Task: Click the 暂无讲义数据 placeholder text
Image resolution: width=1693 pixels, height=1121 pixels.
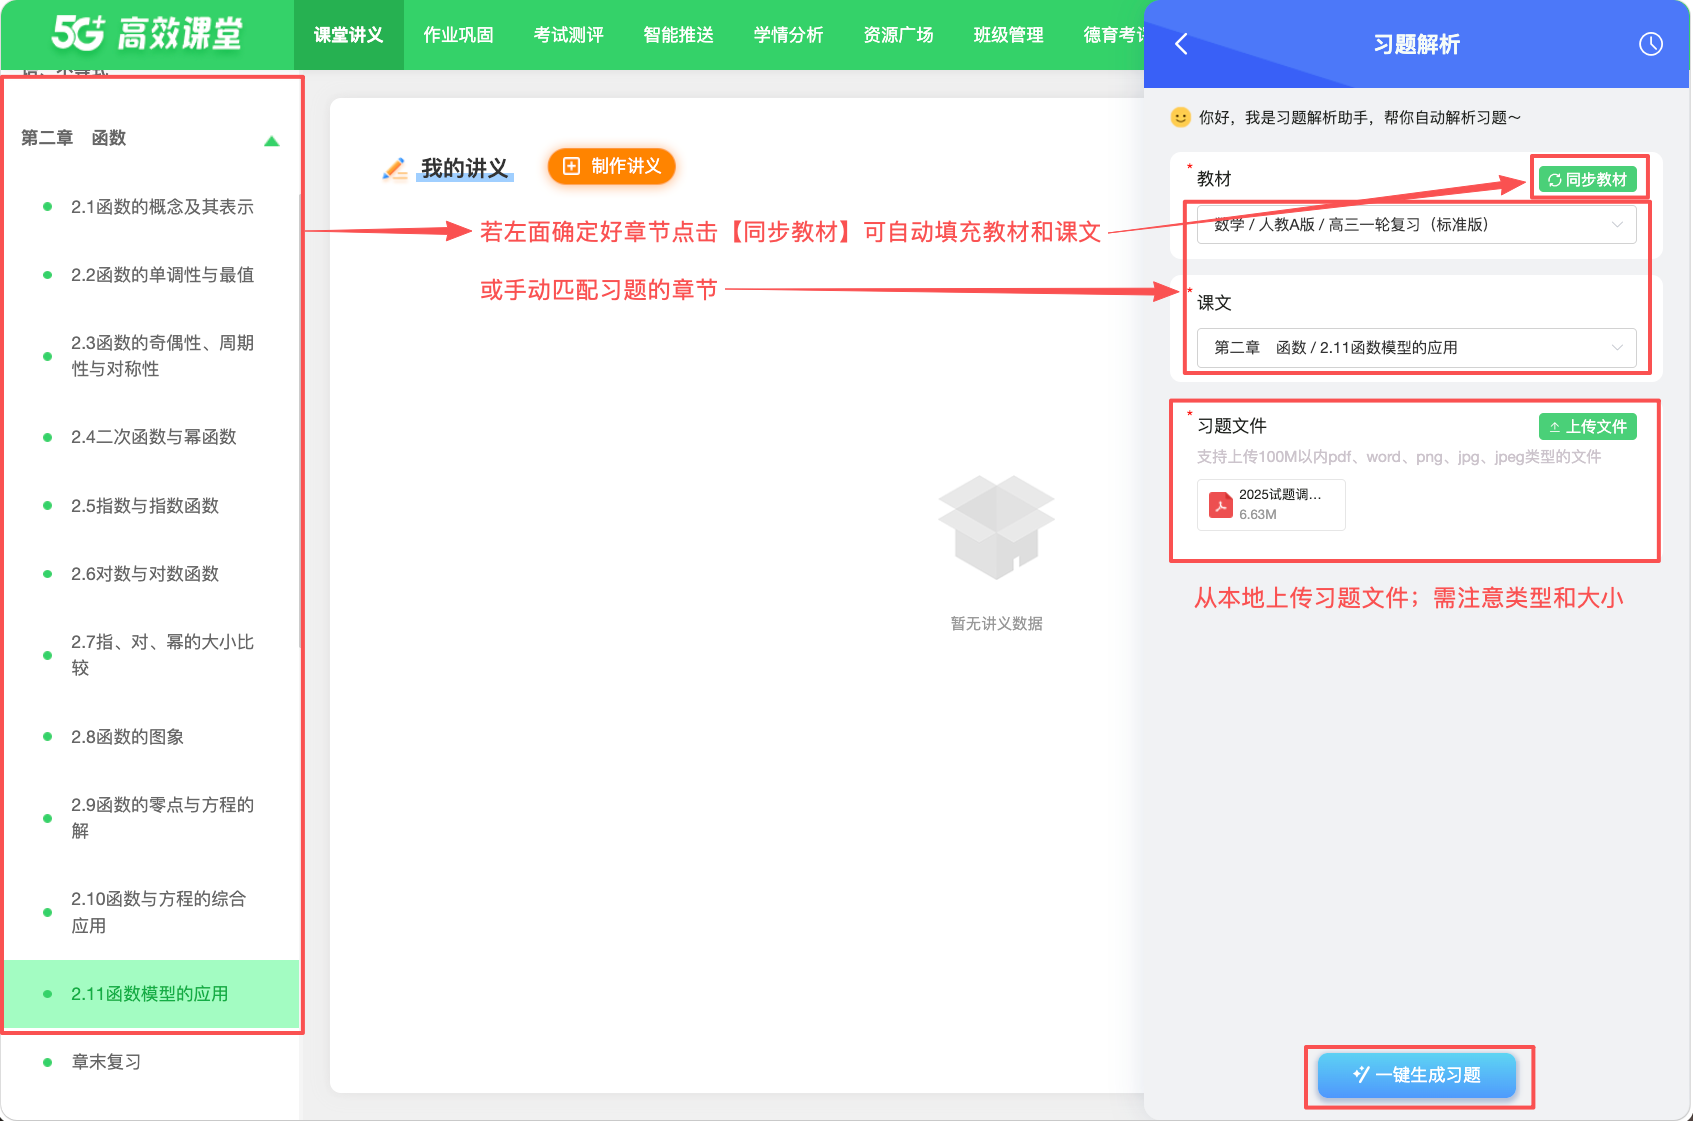Action: (996, 624)
